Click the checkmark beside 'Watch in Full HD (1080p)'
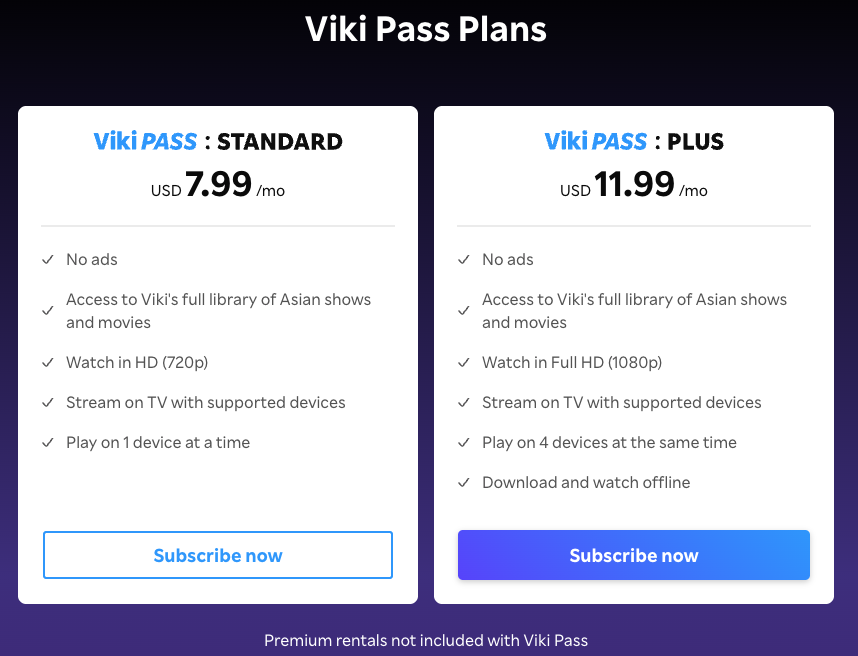858x656 pixels. [463, 362]
